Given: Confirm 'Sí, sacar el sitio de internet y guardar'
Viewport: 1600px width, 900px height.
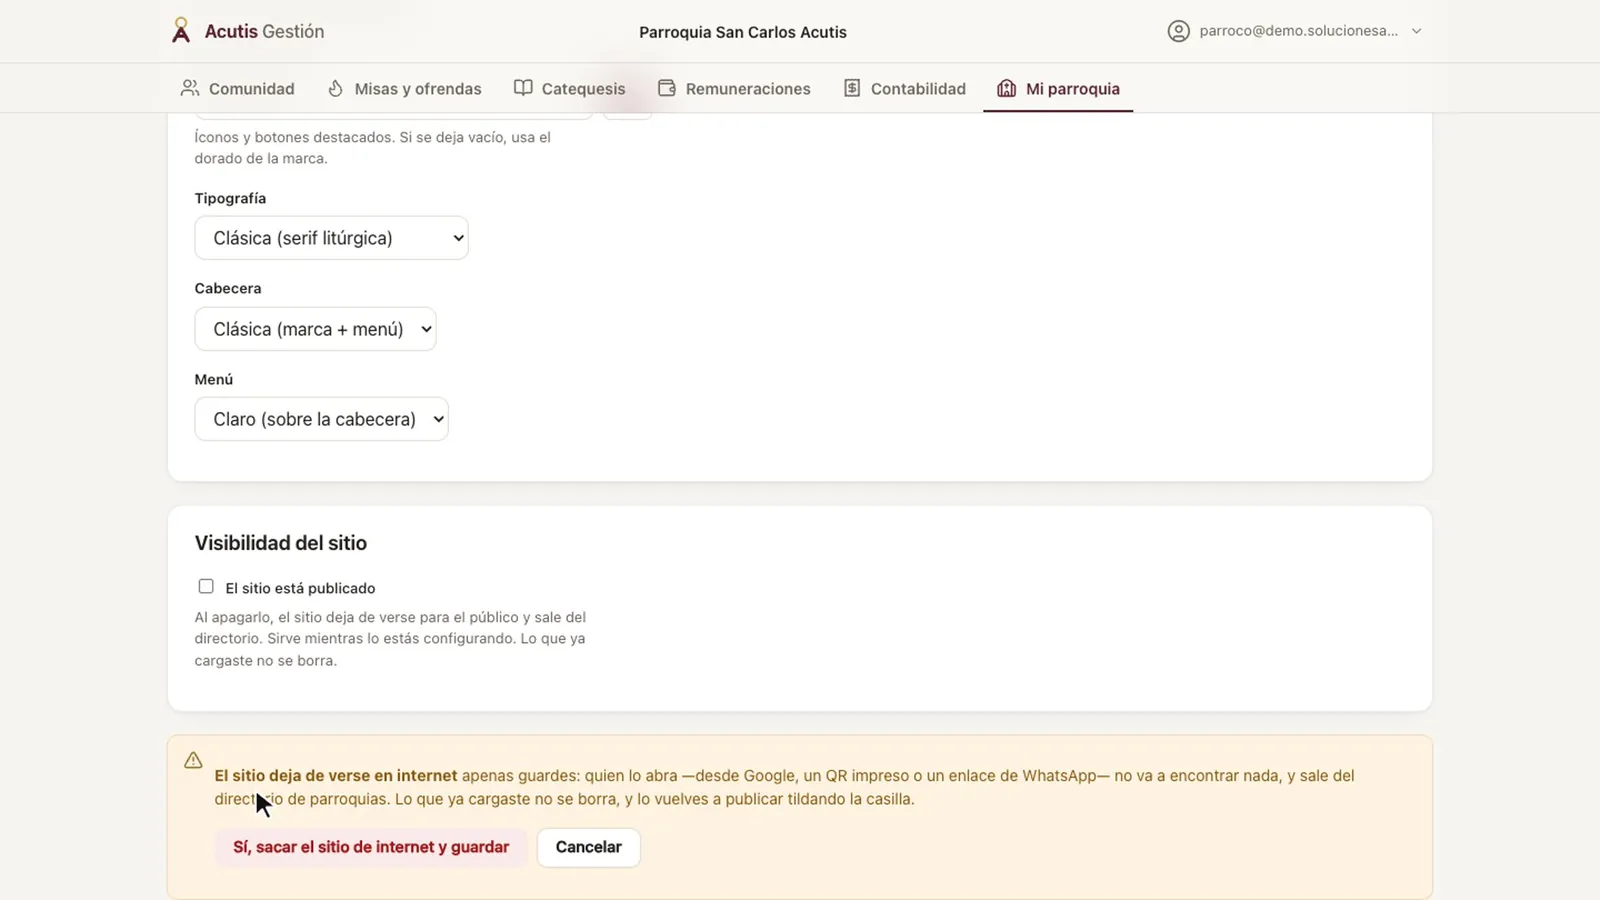Looking at the screenshot, I should coord(371,847).
